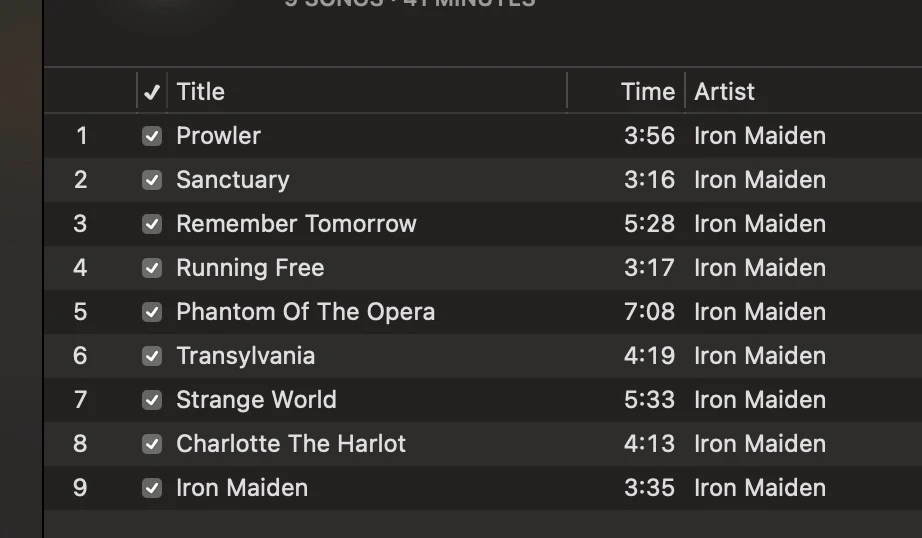Uncheck the Charlotte The Harlot checkbox

point(152,444)
